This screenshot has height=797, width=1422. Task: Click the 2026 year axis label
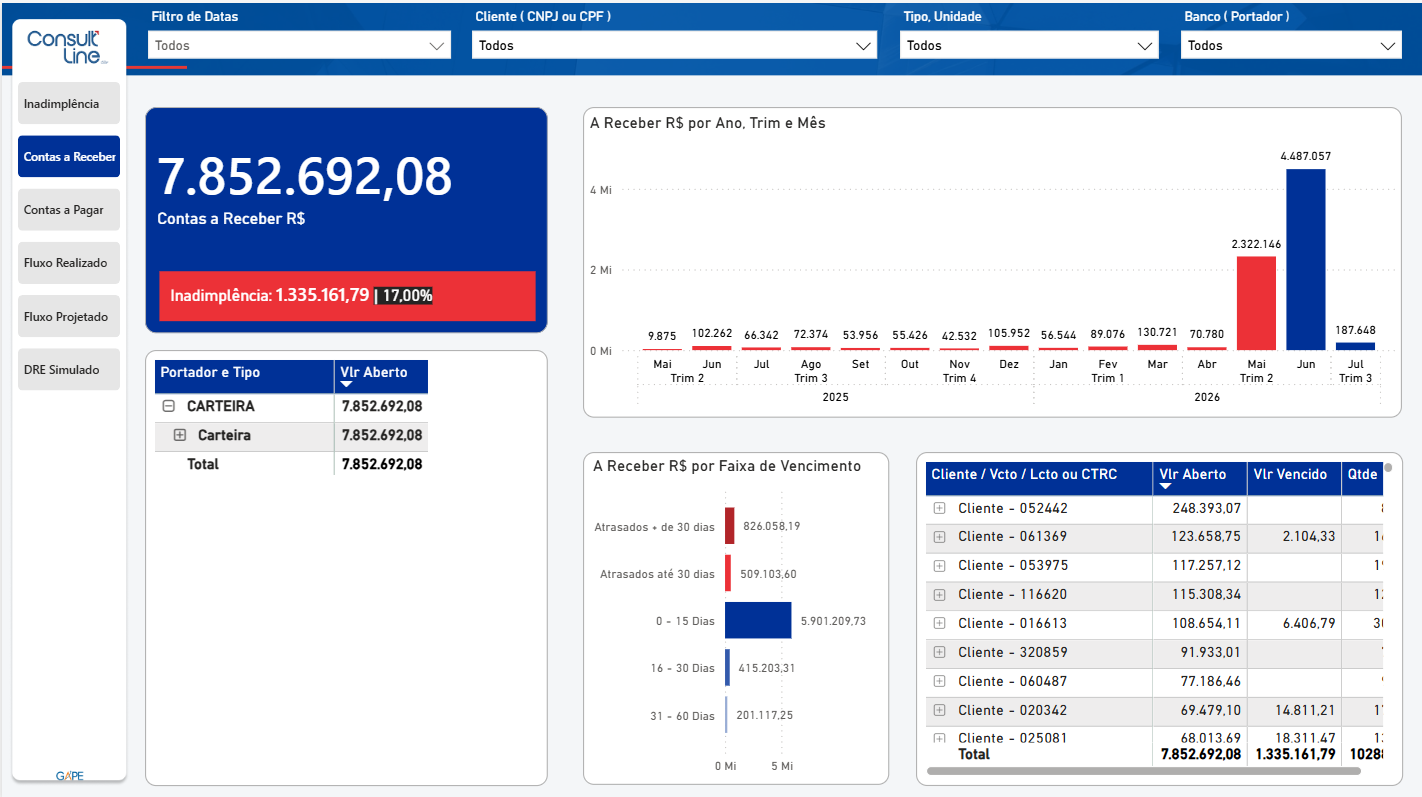[1207, 397]
